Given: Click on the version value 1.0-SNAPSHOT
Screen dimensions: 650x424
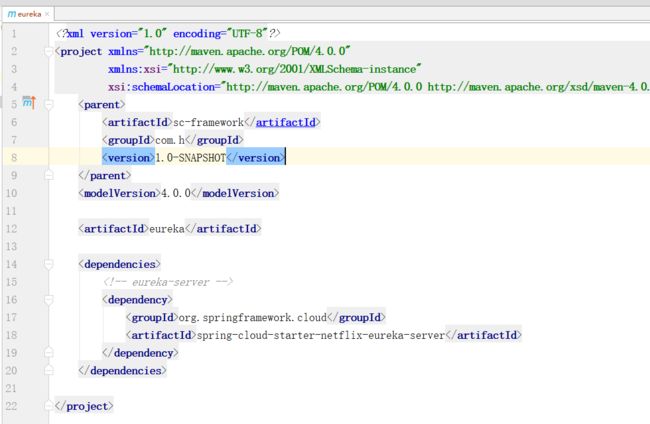Looking at the screenshot, I should tap(191, 158).
